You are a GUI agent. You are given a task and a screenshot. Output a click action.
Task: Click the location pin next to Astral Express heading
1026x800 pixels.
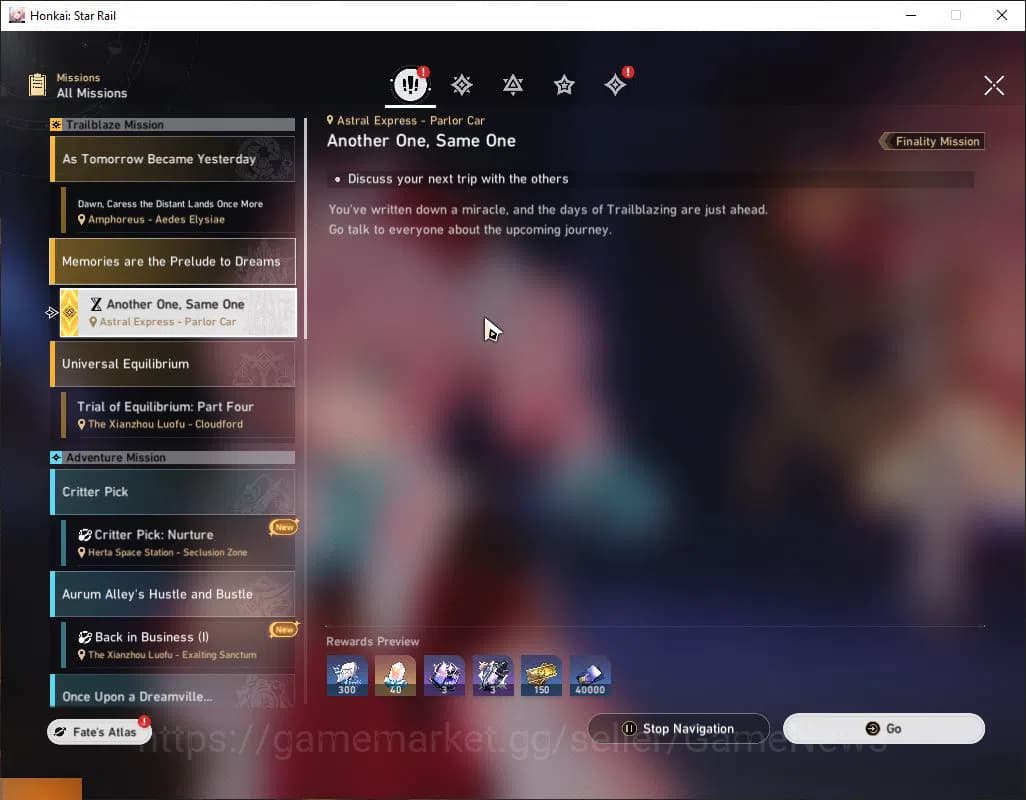pos(330,120)
